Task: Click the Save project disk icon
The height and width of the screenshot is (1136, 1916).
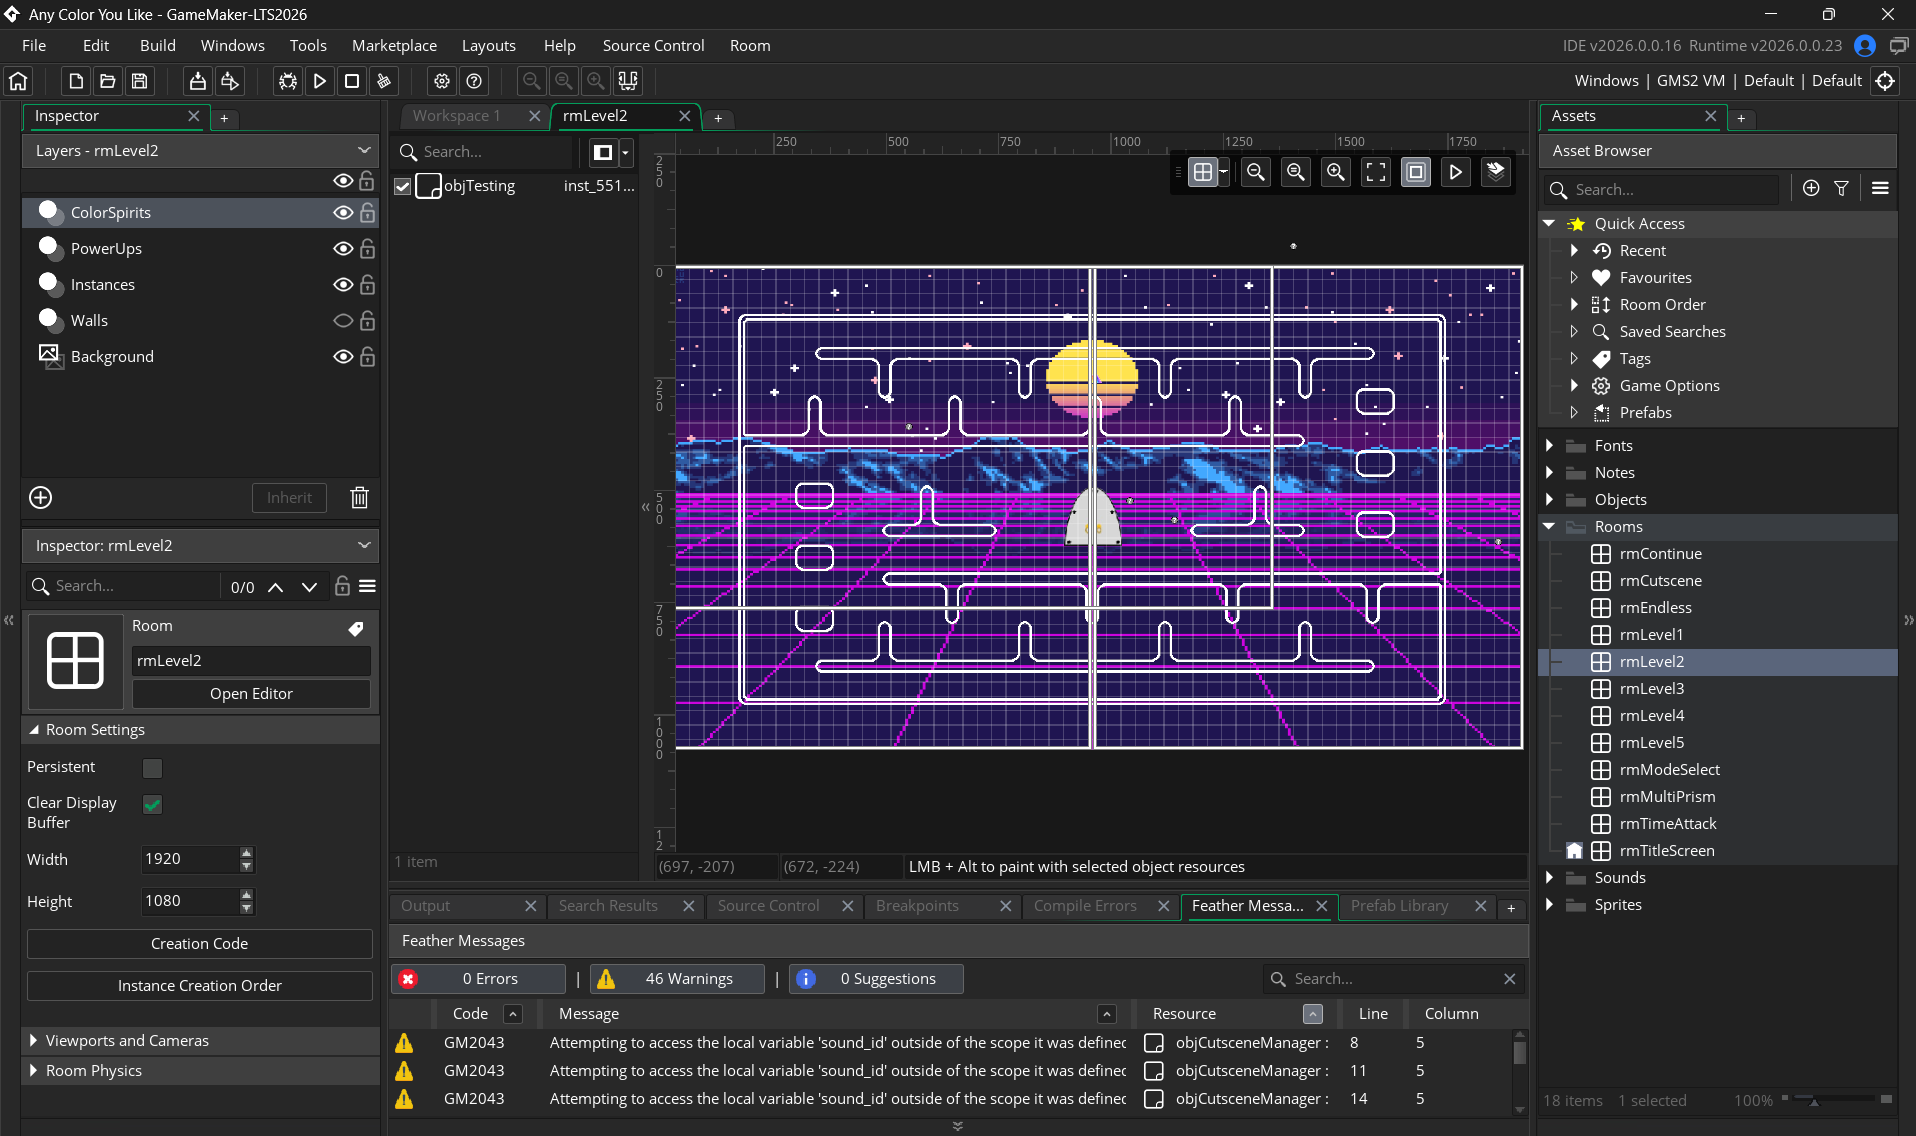Action: pos(140,81)
